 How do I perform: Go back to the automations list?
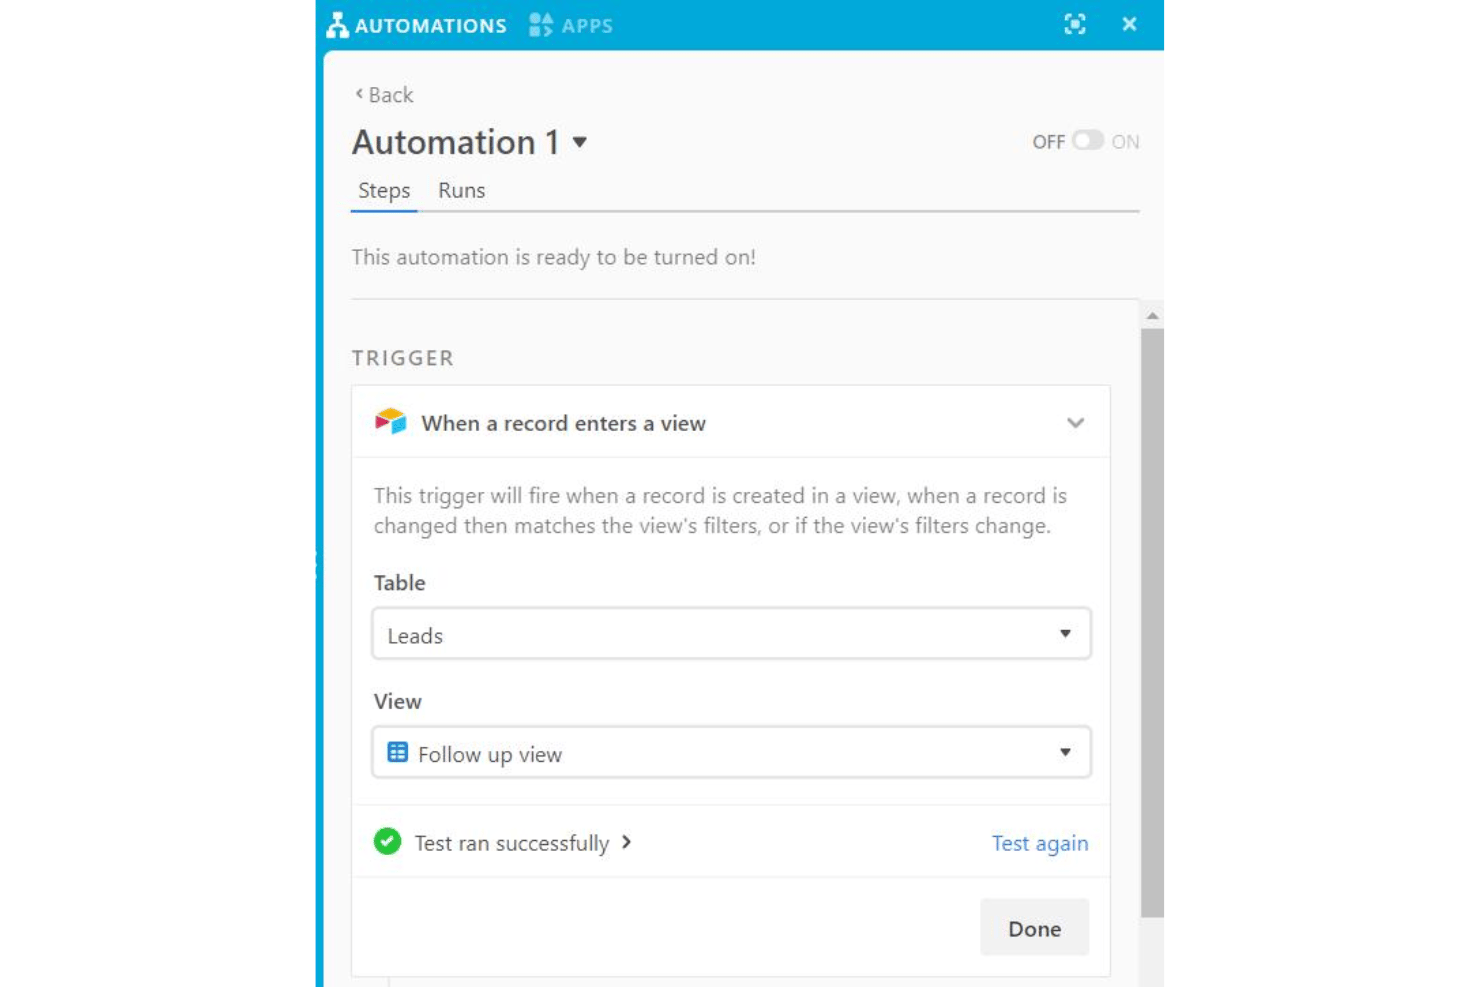pos(384,95)
